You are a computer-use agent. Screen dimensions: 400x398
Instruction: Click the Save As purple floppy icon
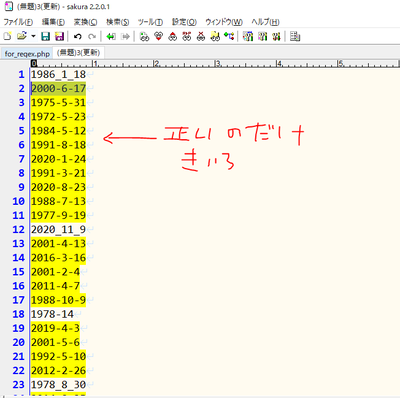[x=59, y=36]
